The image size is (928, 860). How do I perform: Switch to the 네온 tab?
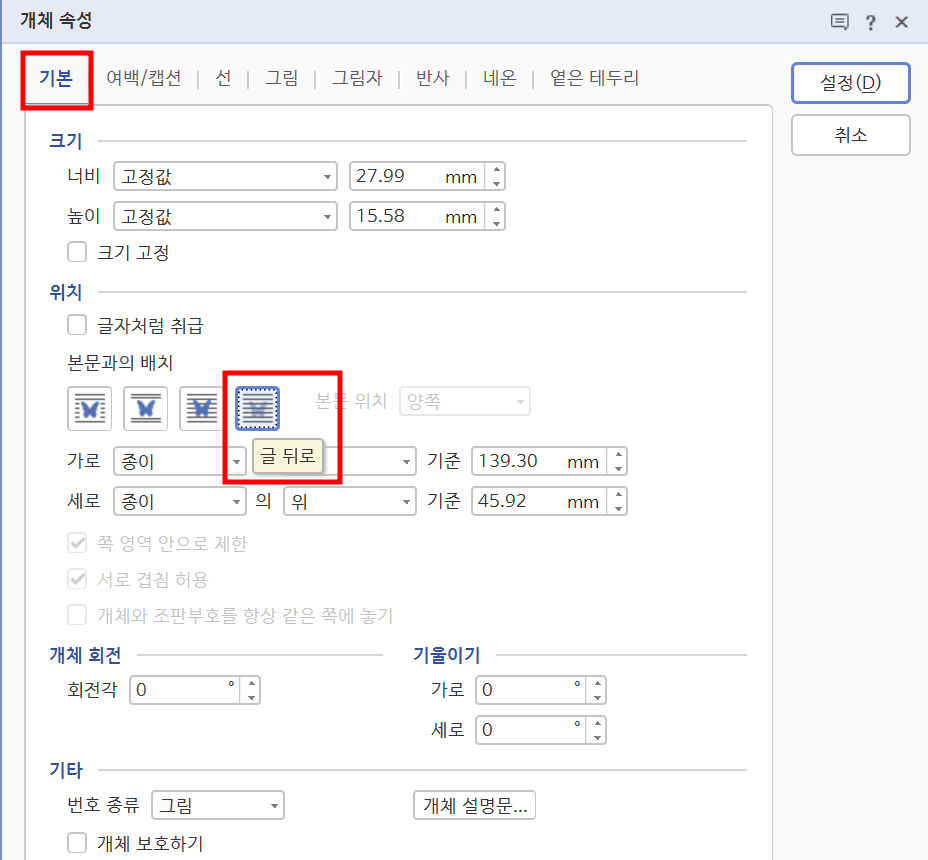pyautogui.click(x=500, y=78)
